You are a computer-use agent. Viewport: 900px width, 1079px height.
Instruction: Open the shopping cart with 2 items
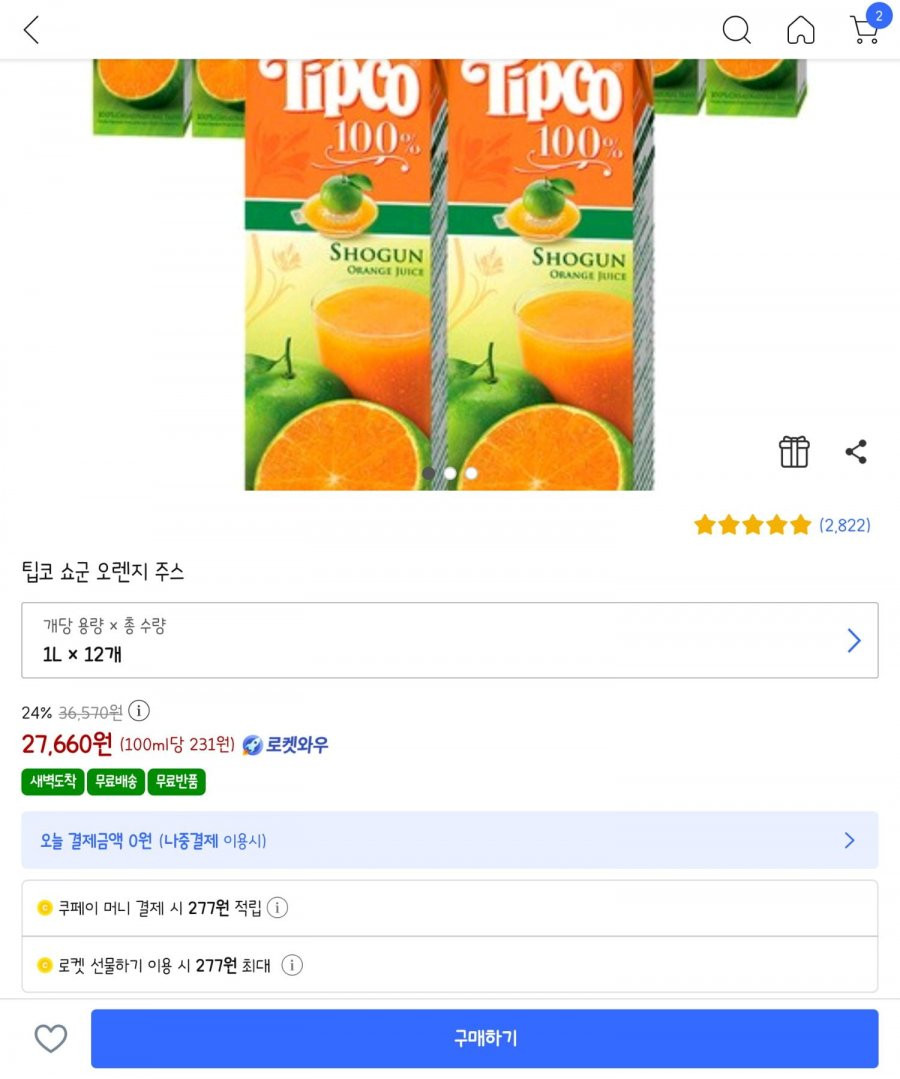[867, 26]
